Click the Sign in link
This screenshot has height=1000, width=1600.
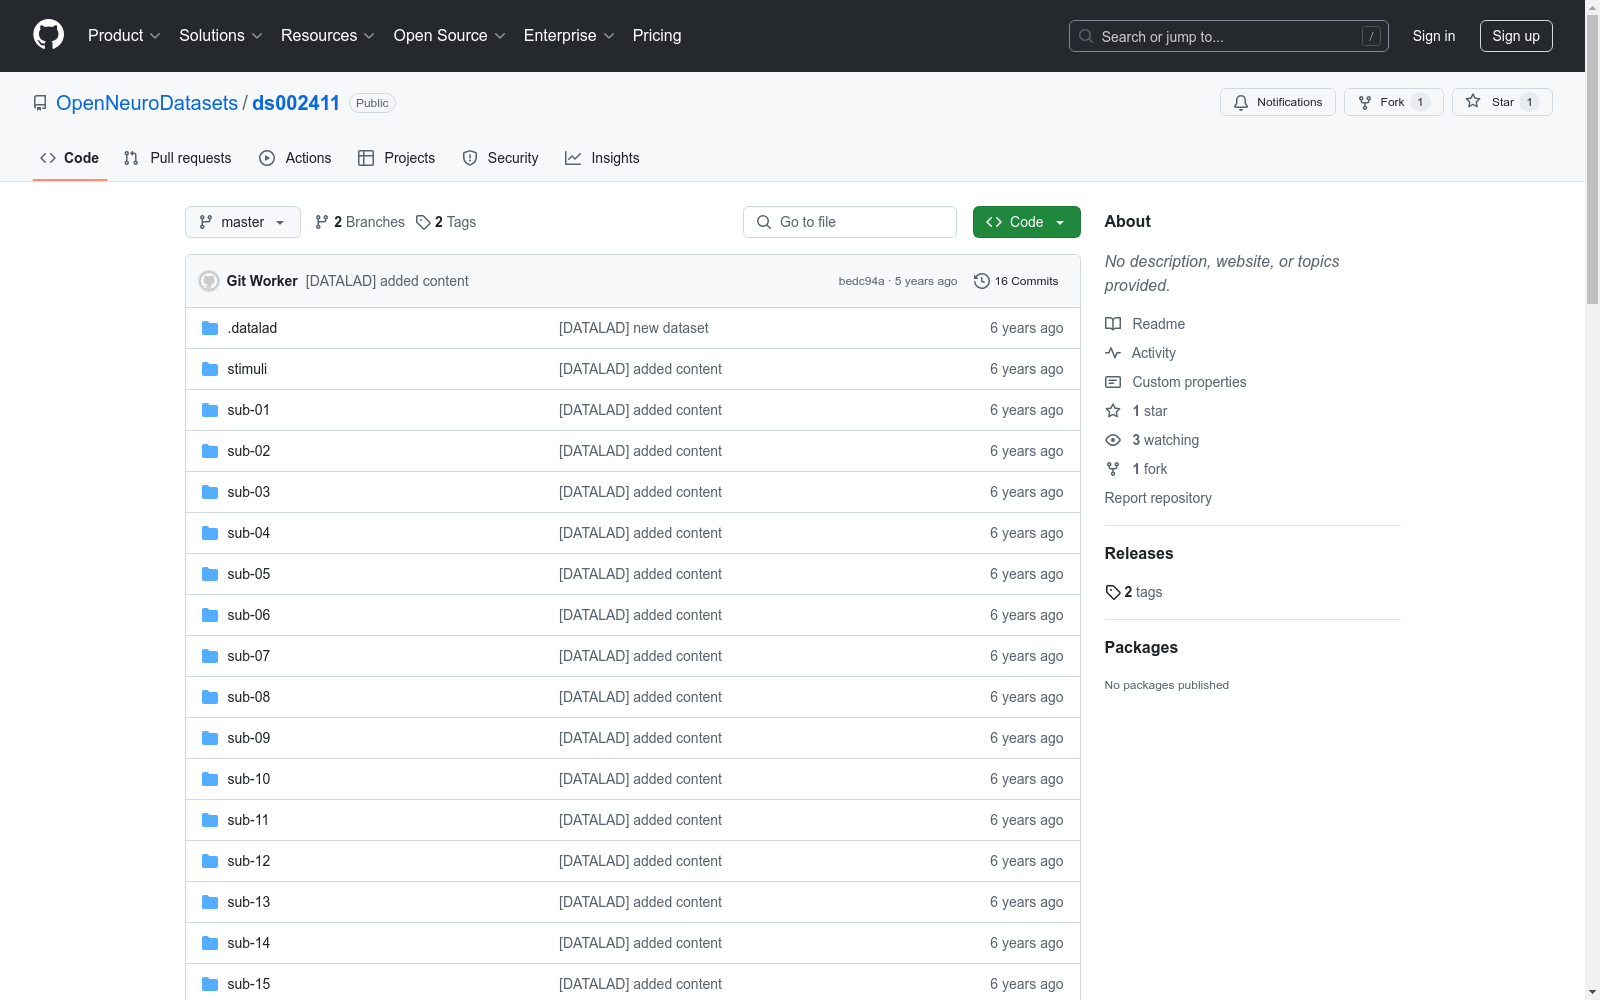1434,36
